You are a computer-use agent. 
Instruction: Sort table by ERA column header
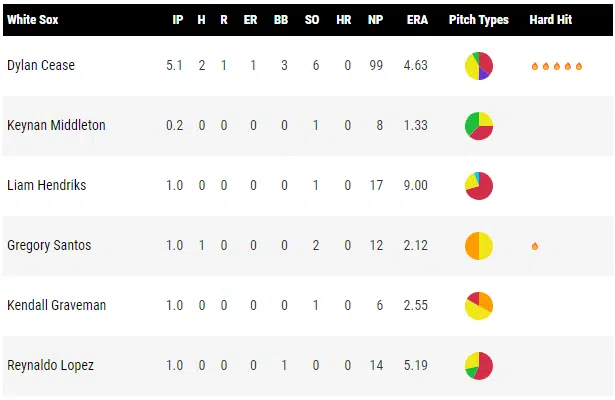pyautogui.click(x=418, y=19)
